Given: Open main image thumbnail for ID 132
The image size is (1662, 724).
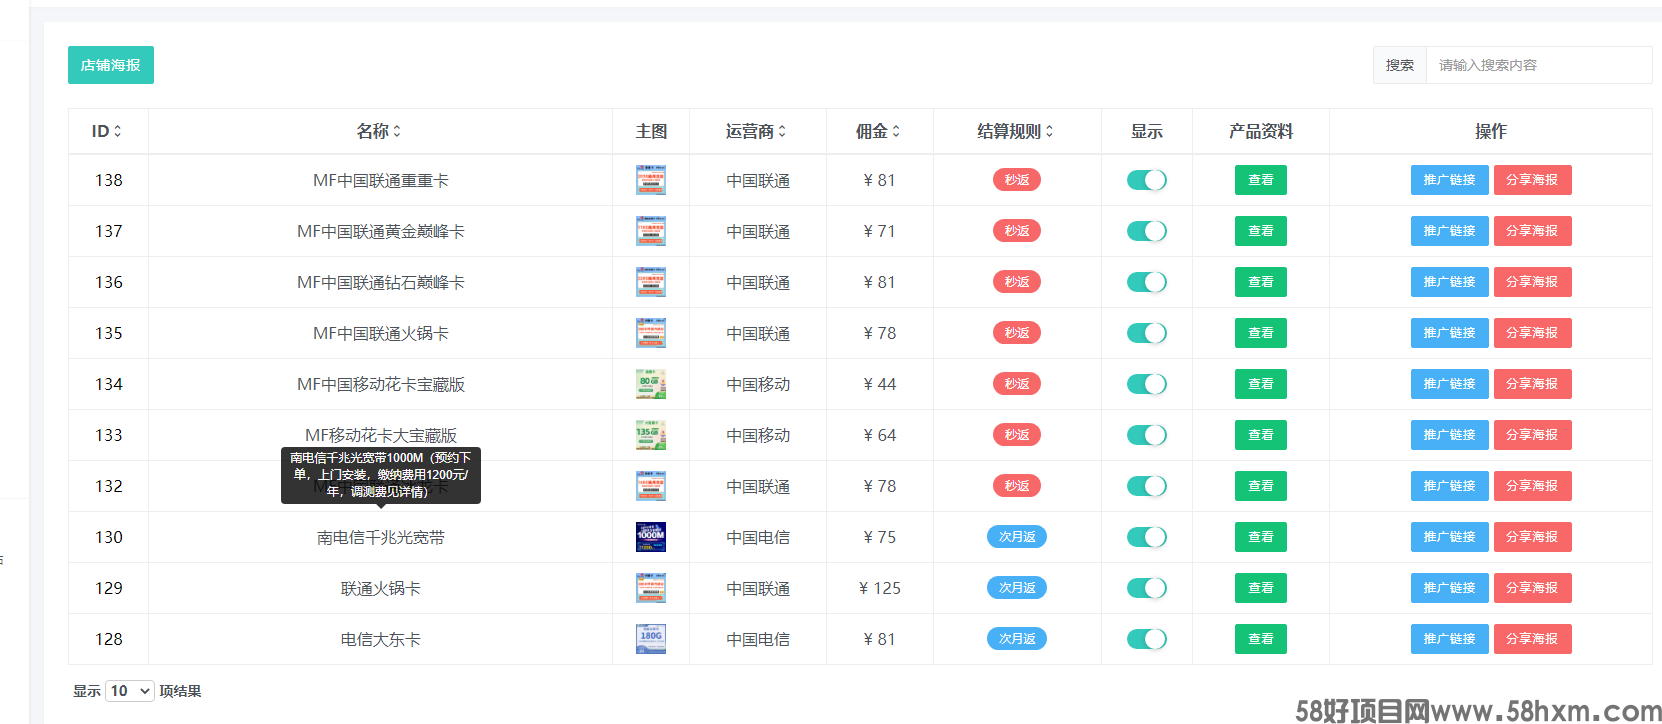Looking at the screenshot, I should point(651,486).
